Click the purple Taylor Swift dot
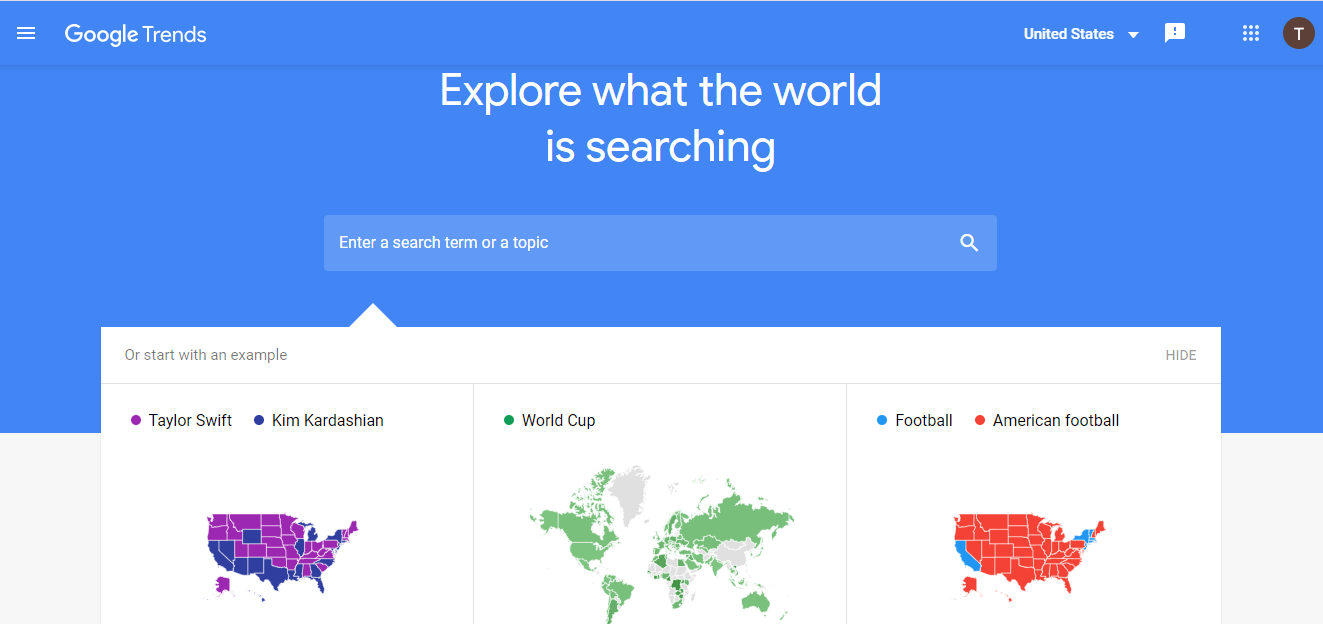Viewport: 1323px width, 624px height. [136, 421]
